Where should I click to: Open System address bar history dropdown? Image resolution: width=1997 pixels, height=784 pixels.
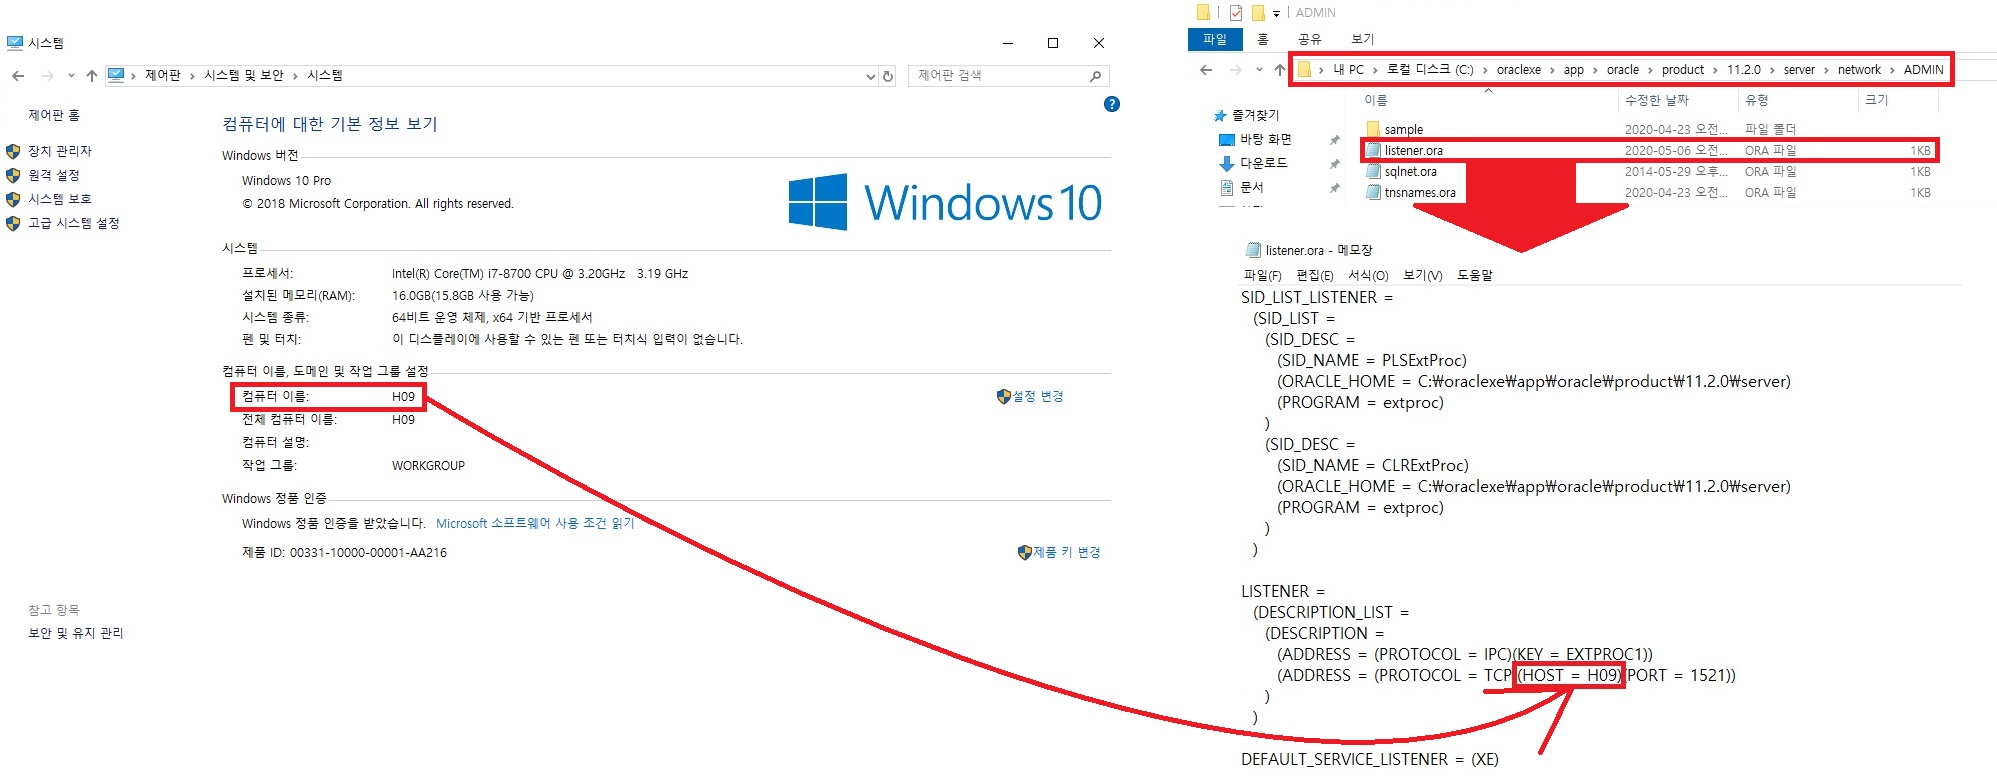870,76
